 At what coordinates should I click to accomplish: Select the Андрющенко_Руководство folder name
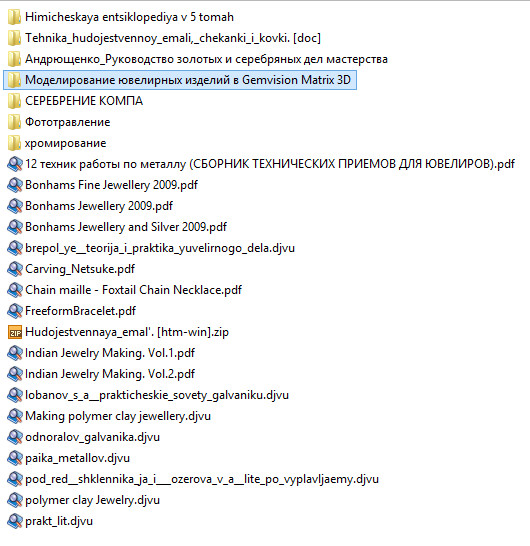click(206, 59)
